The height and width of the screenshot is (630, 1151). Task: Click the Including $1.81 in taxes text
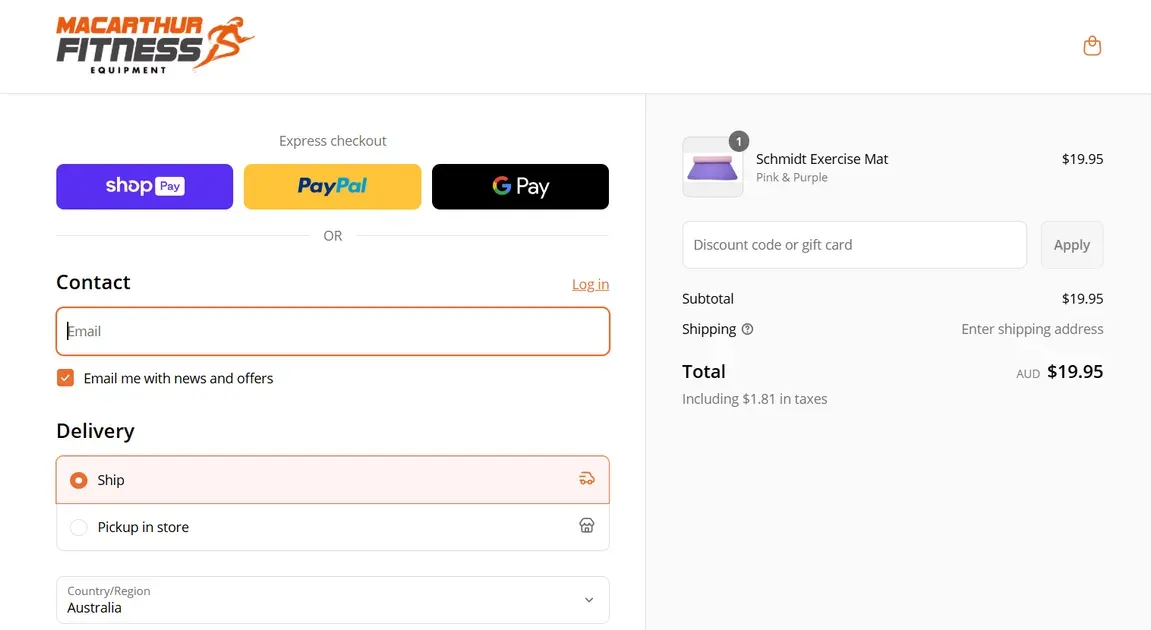[x=755, y=399]
